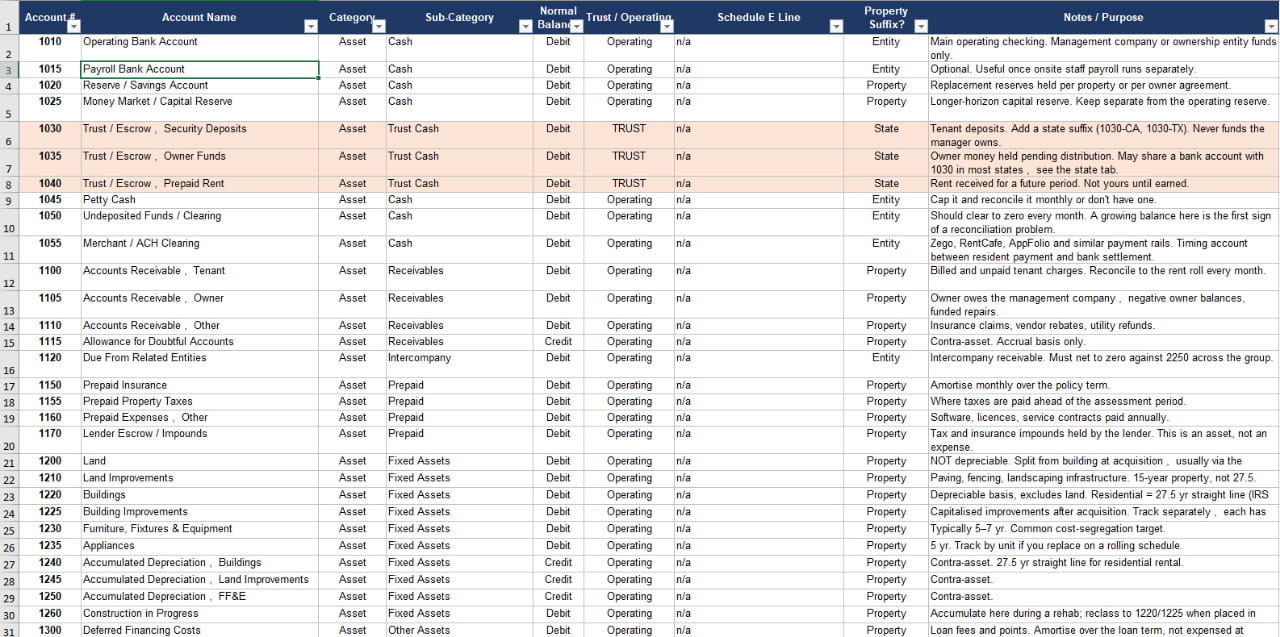Select the note 'Contra-asset. Accrual basis only.'
The width and height of the screenshot is (1280, 637).
click(x=1103, y=342)
